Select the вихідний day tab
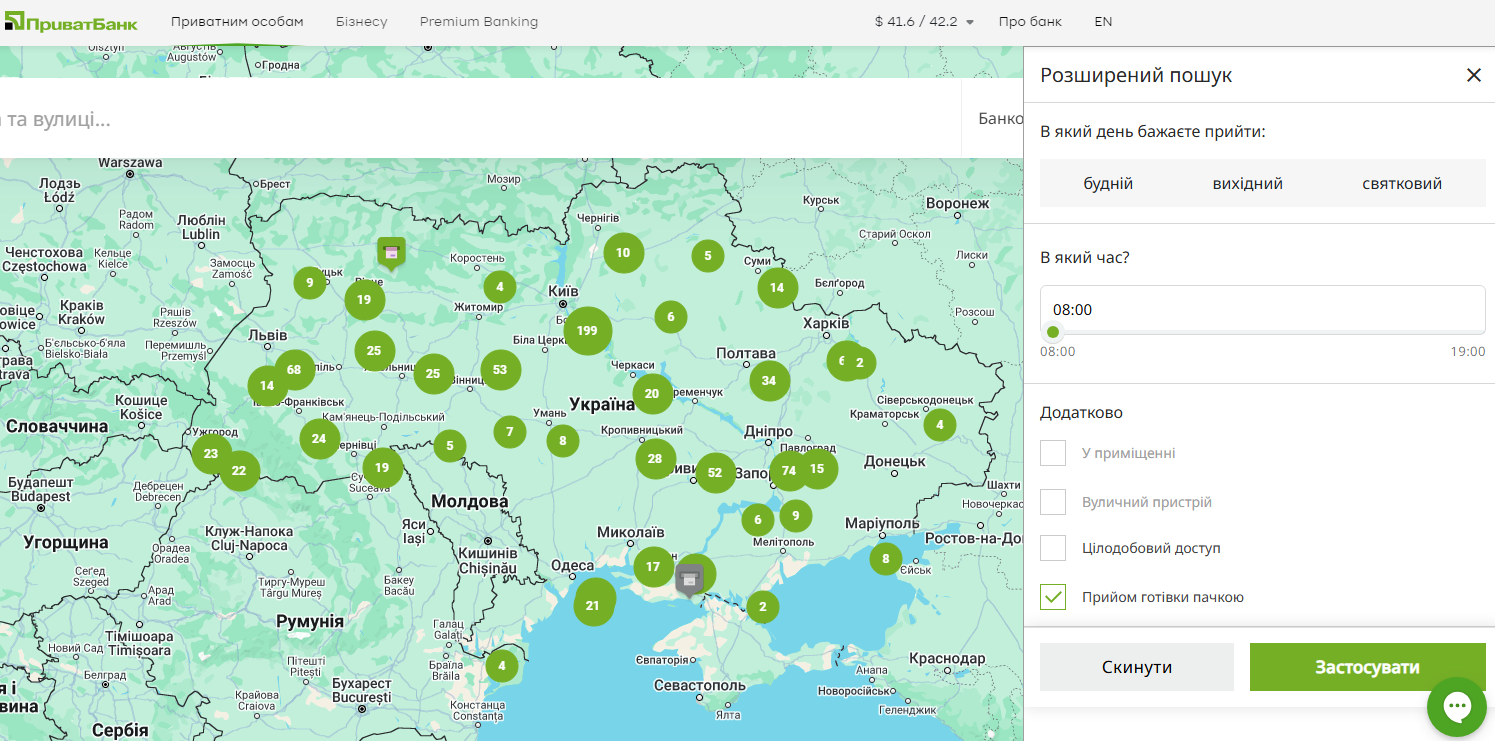 (1247, 184)
